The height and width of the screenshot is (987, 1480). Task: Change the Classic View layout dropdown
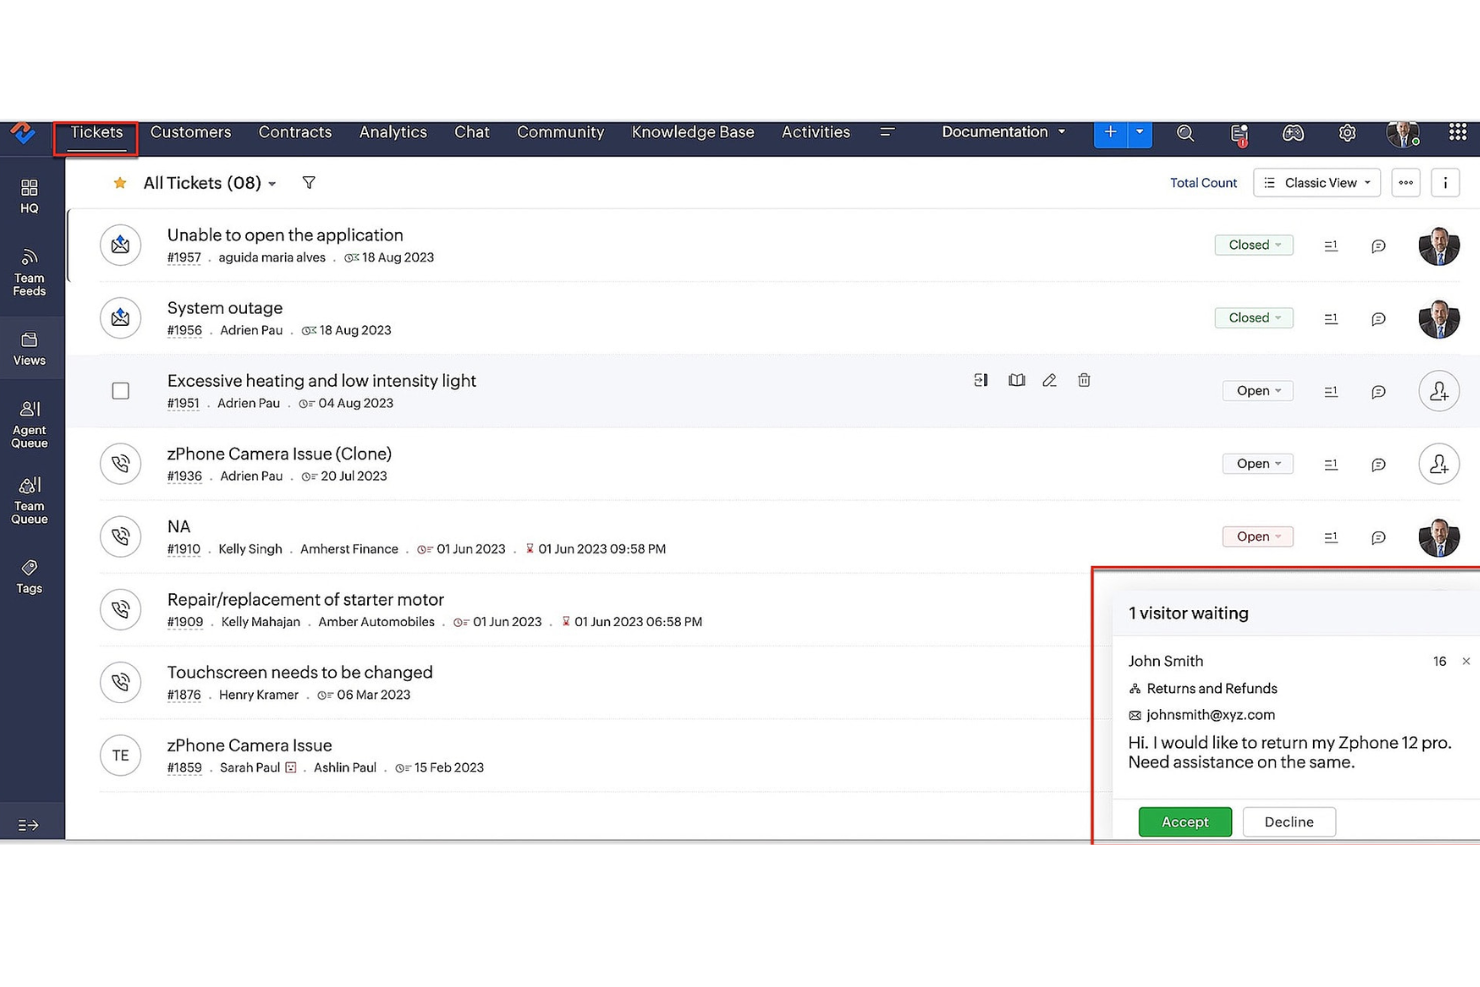tap(1316, 182)
